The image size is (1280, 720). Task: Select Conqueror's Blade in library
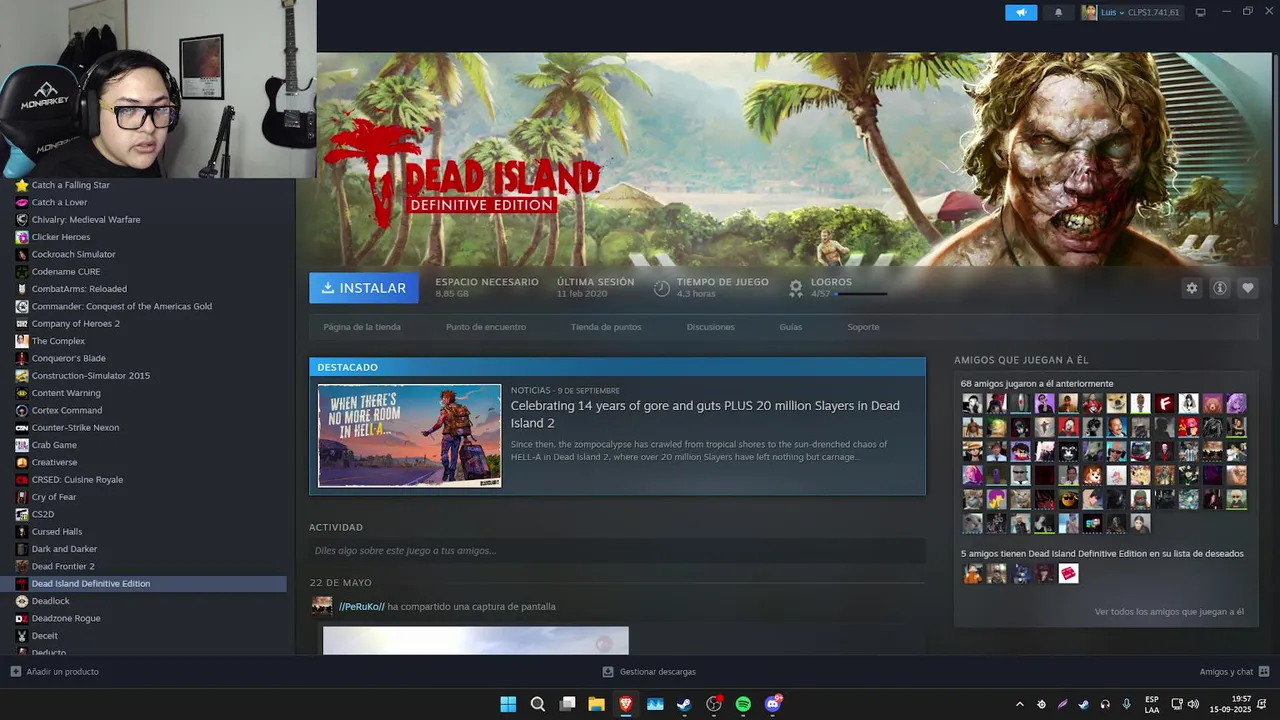click(69, 358)
